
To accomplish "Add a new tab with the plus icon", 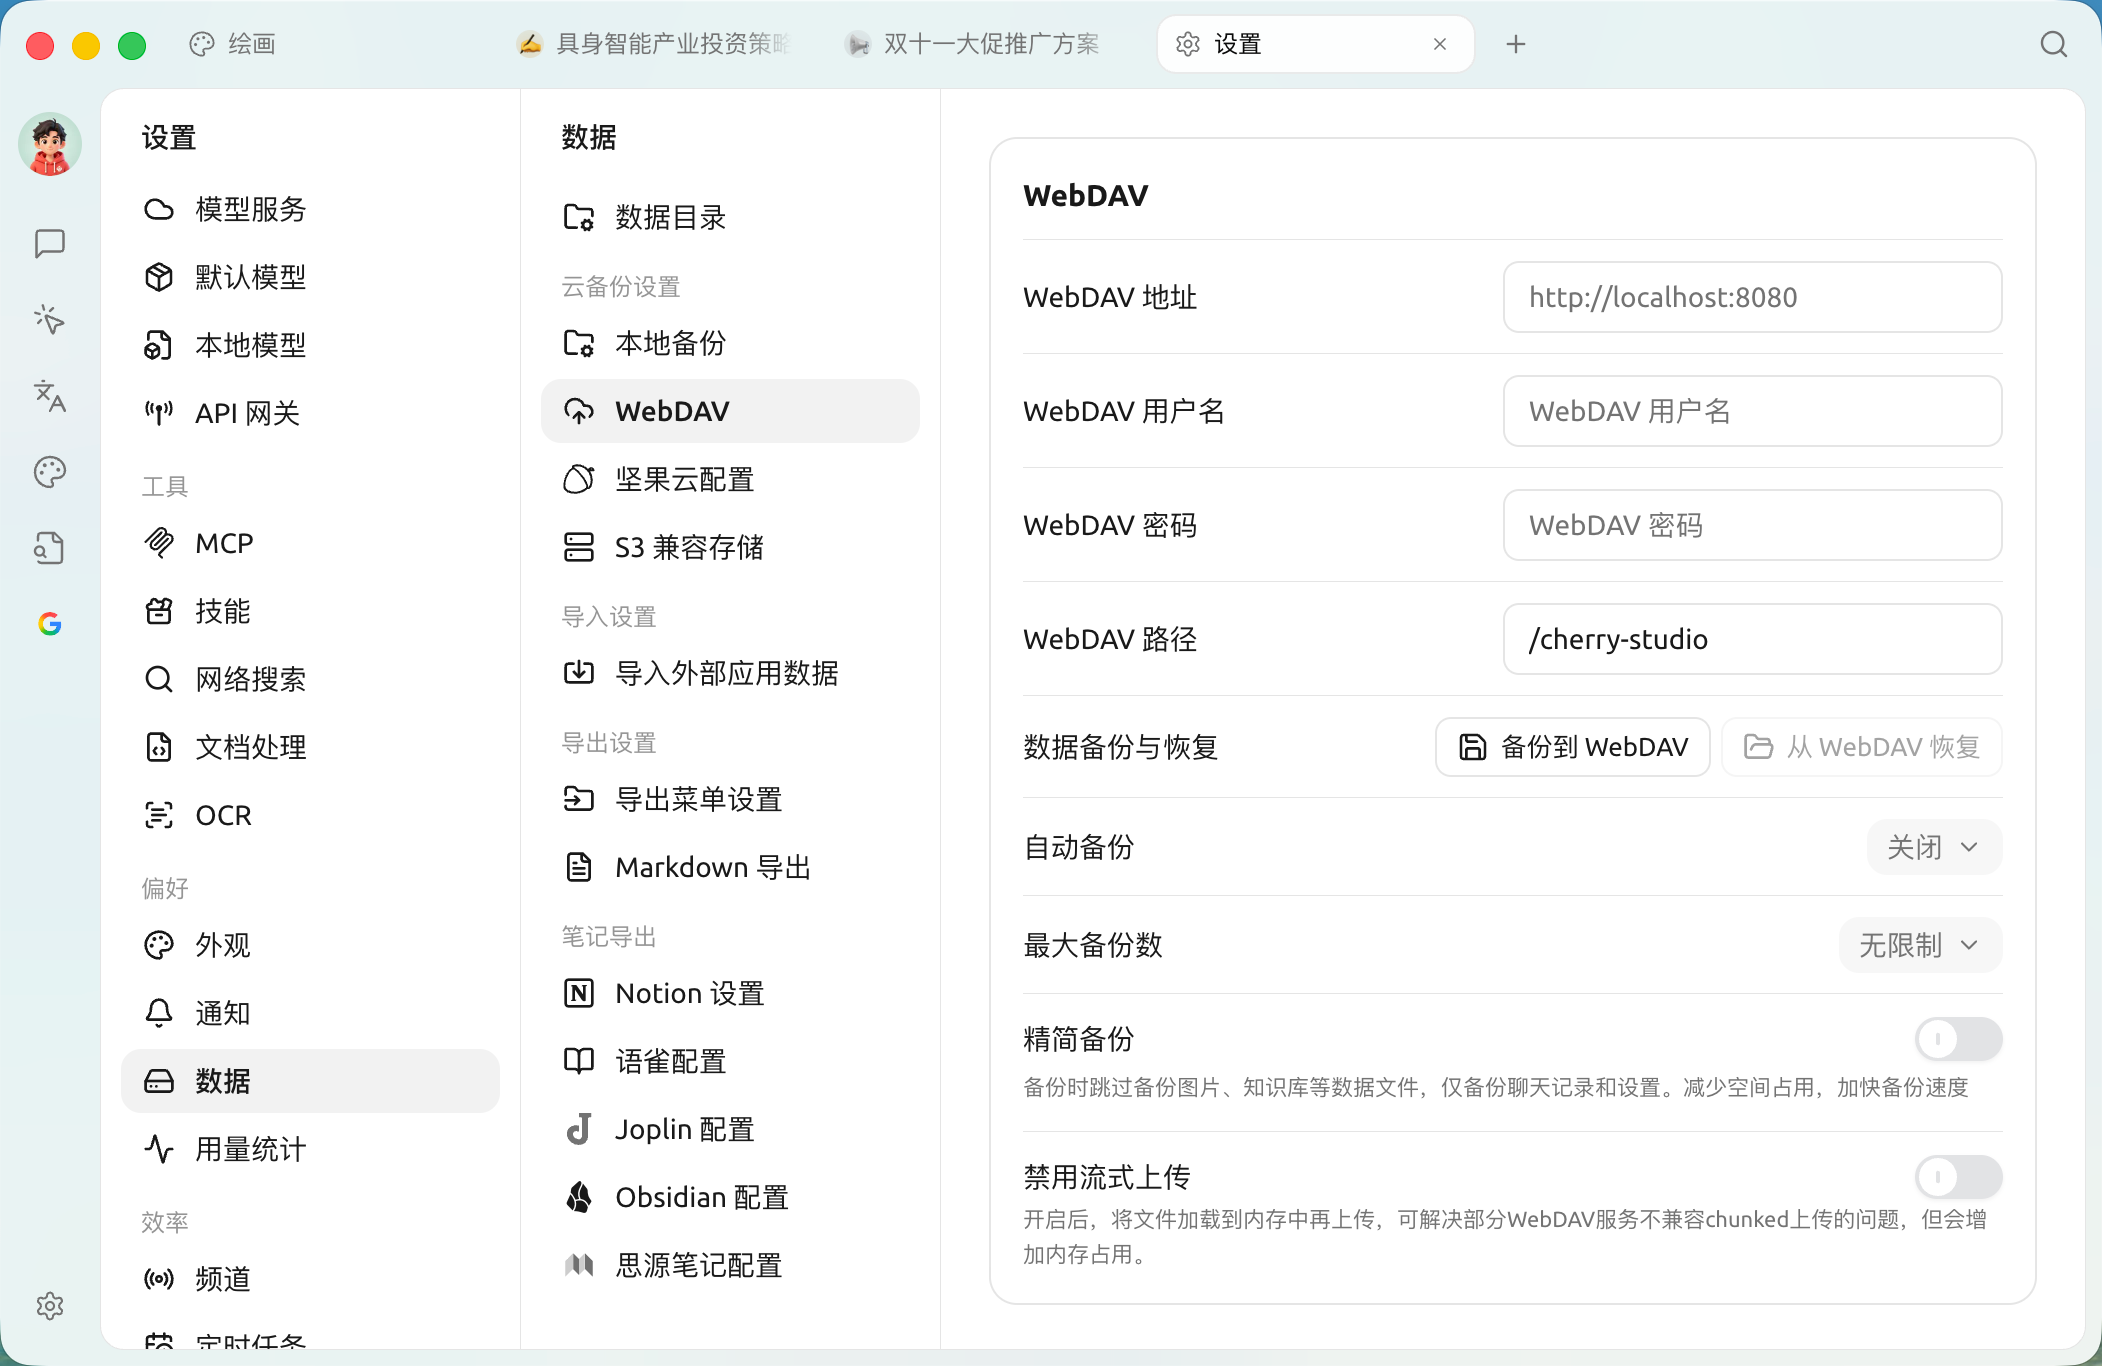I will (1516, 44).
